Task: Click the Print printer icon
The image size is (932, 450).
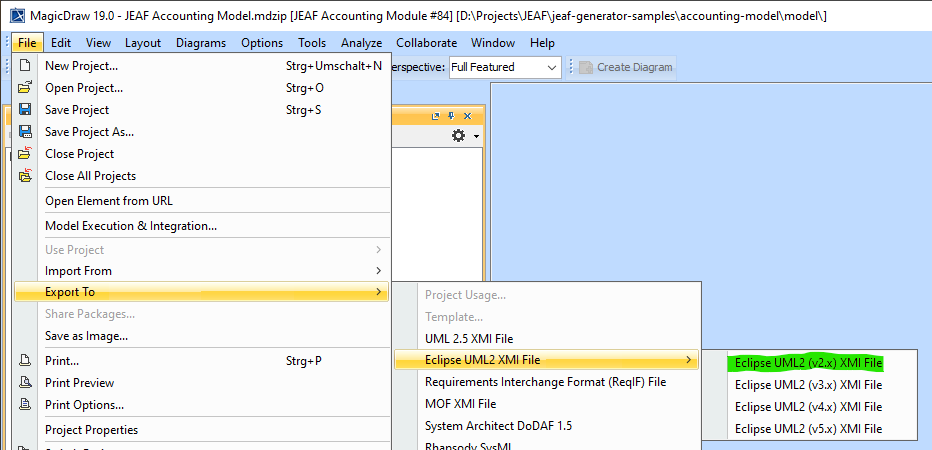Action: pyautogui.click(x=25, y=360)
